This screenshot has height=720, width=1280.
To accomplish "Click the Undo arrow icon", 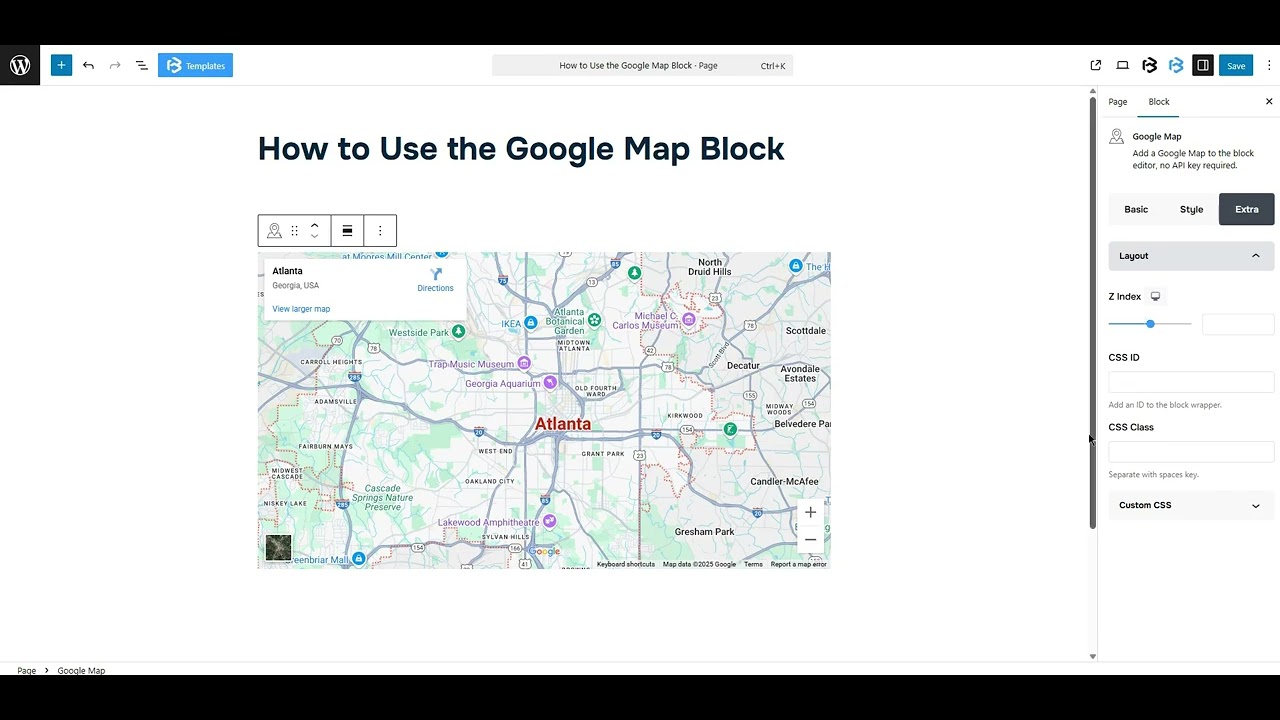I will 88,65.
